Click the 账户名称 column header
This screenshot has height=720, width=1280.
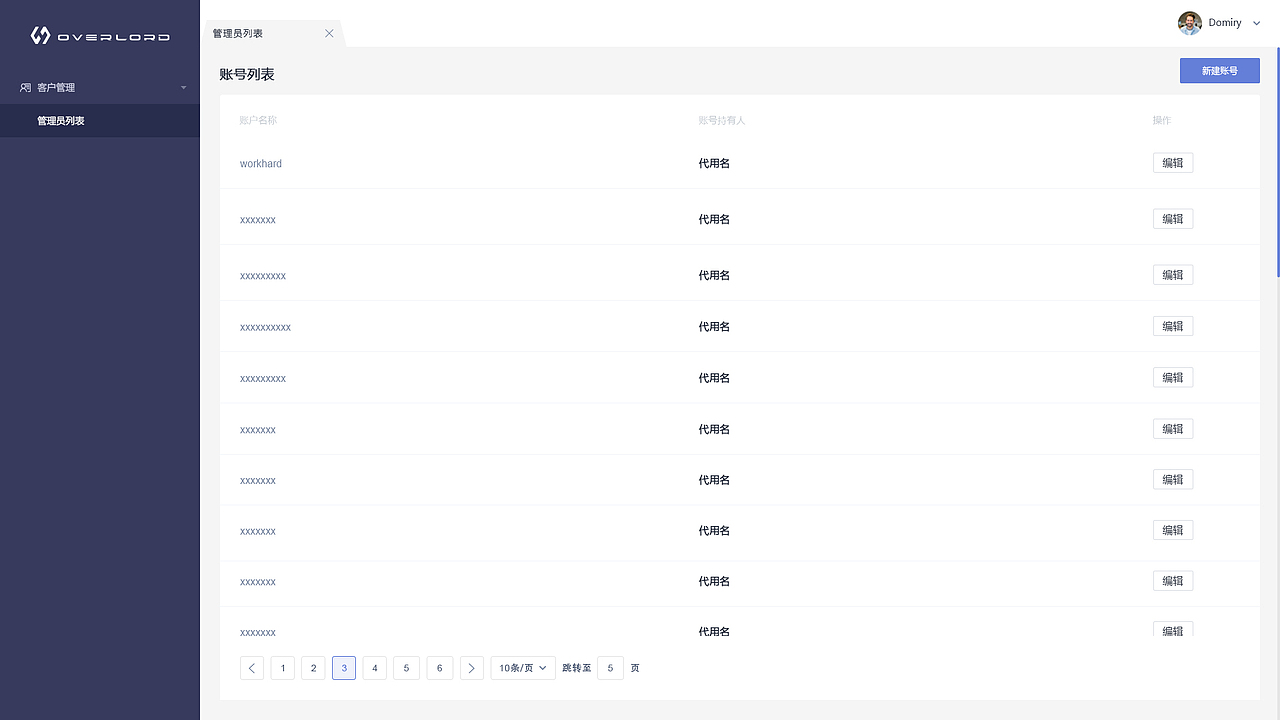pyautogui.click(x=258, y=121)
